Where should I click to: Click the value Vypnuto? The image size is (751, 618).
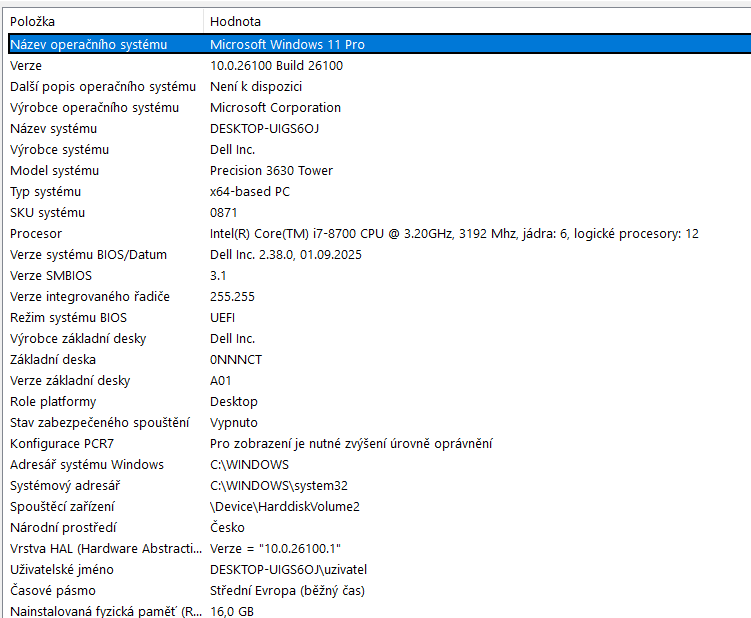234,423
